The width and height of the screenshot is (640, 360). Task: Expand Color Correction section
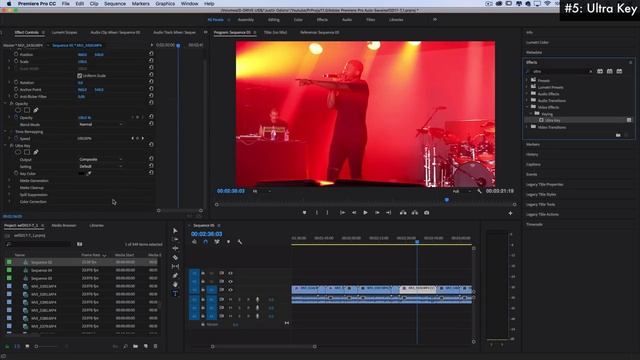9,201
